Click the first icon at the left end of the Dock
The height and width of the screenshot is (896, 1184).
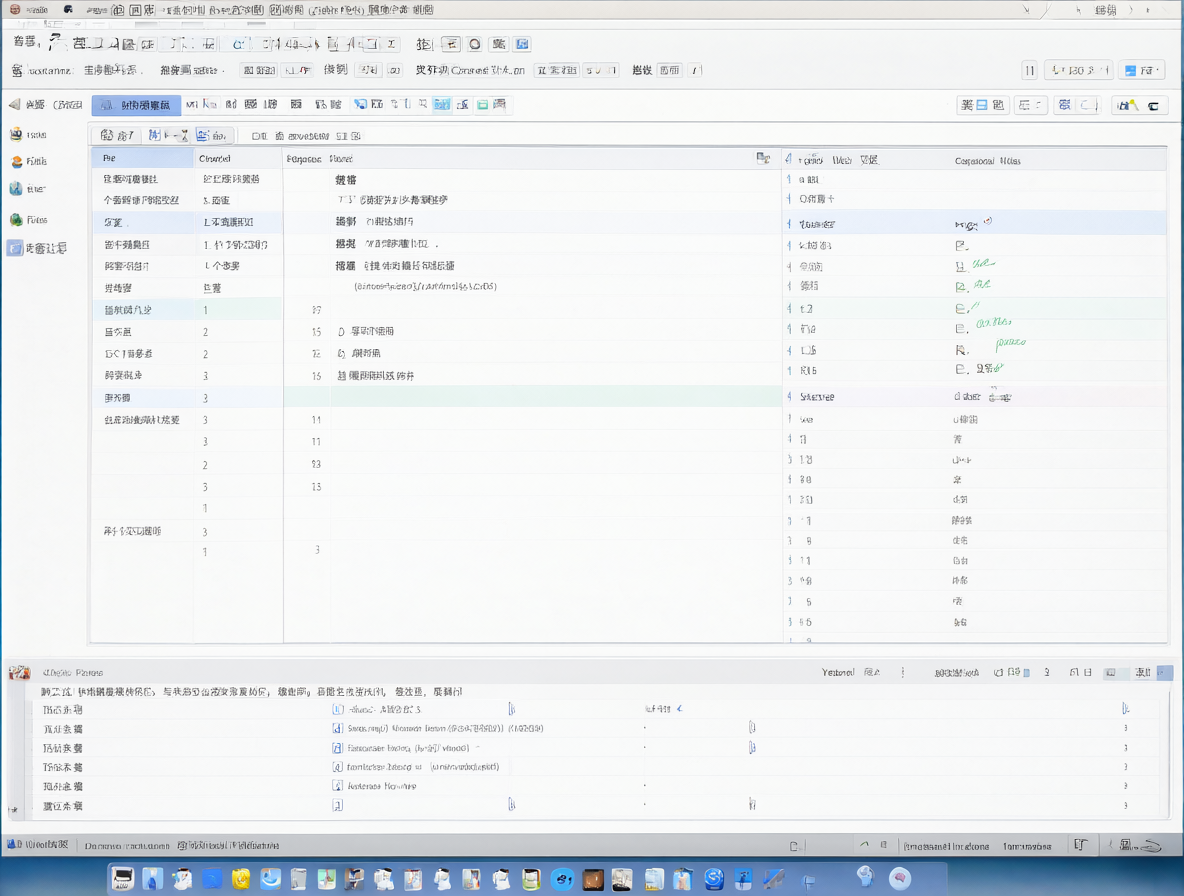[123, 879]
